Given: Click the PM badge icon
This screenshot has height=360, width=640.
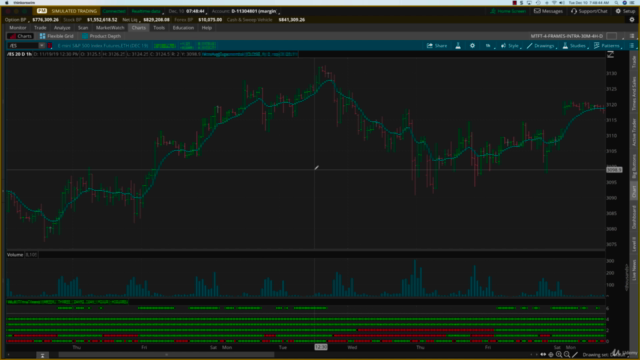Looking at the screenshot, I should [42, 11].
